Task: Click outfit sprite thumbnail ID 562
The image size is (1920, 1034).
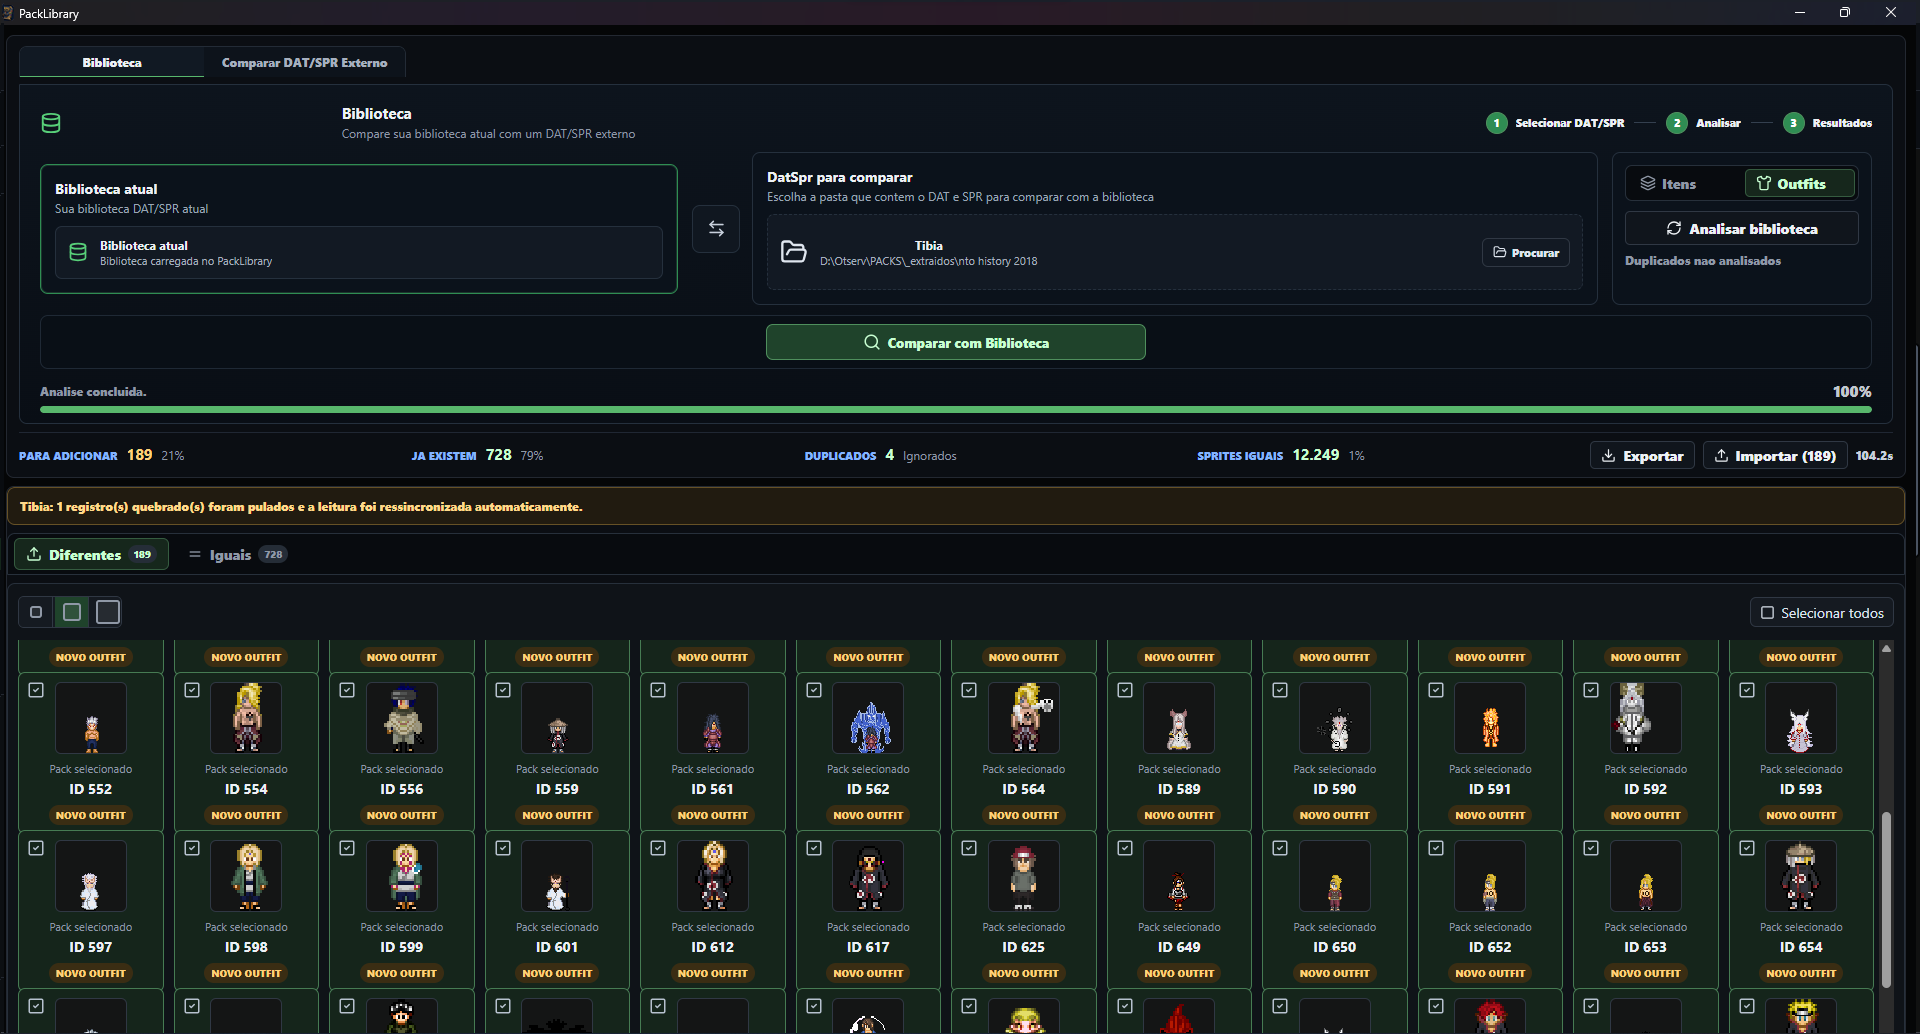Action: 868,718
